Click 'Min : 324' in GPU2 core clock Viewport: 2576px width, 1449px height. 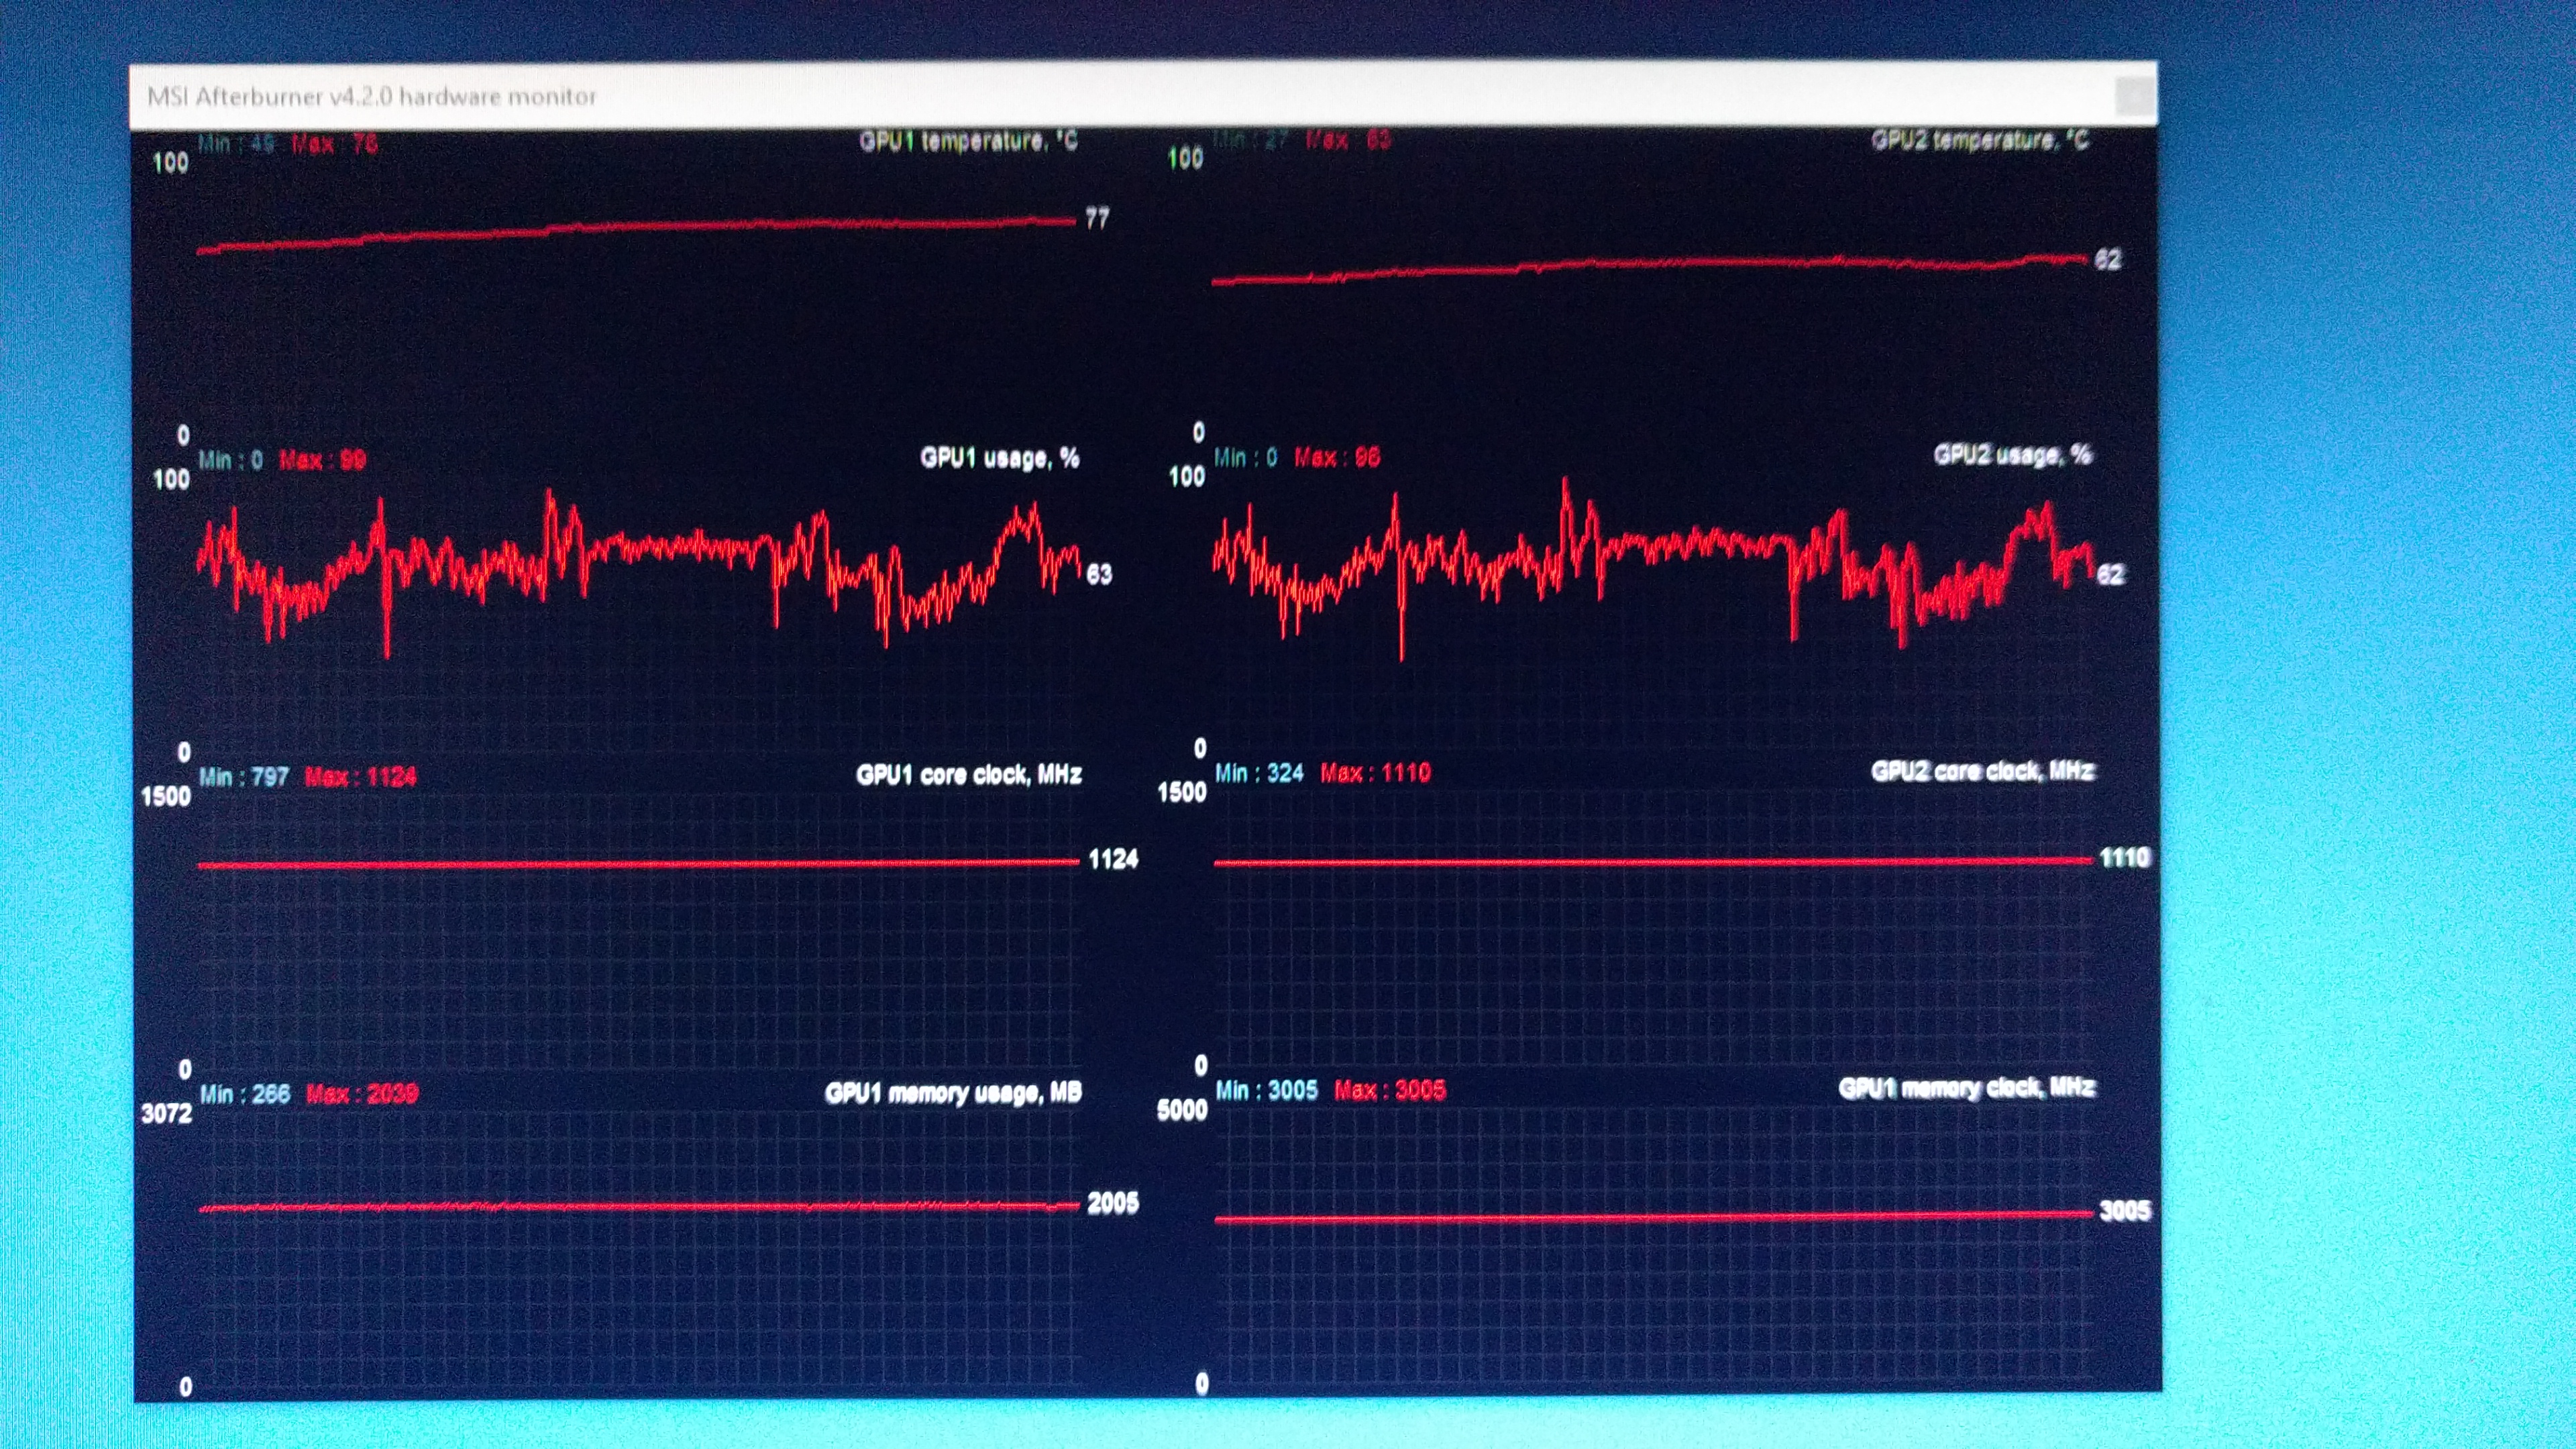[x=1259, y=773]
